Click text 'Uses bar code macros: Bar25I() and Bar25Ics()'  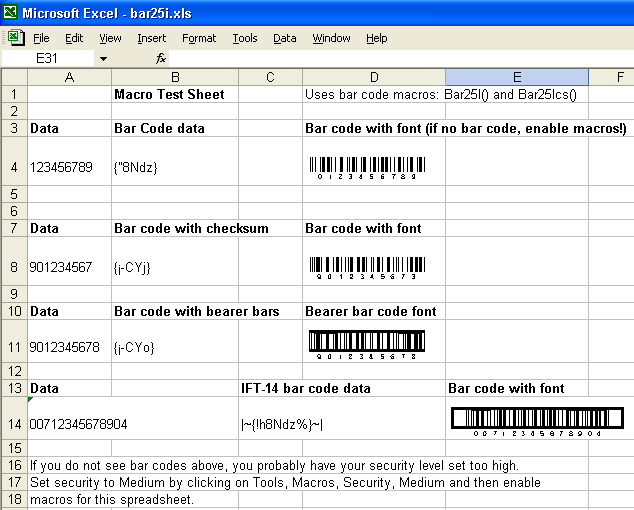441,95
